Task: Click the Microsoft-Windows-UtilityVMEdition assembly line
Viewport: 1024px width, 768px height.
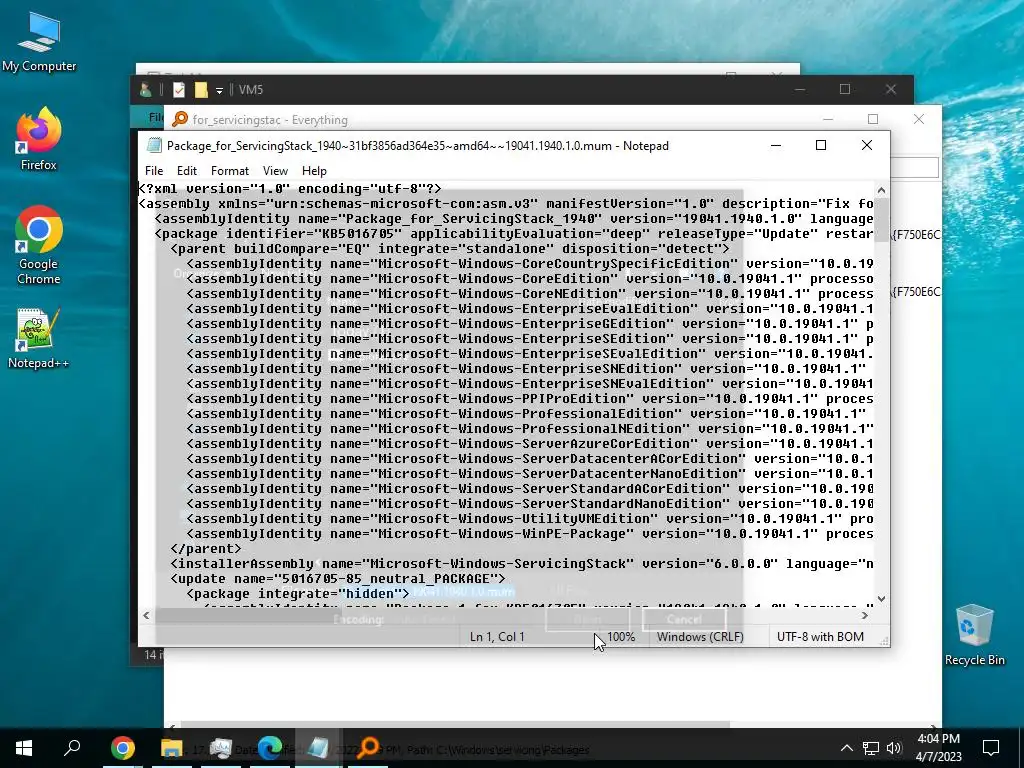Action: pos(530,519)
